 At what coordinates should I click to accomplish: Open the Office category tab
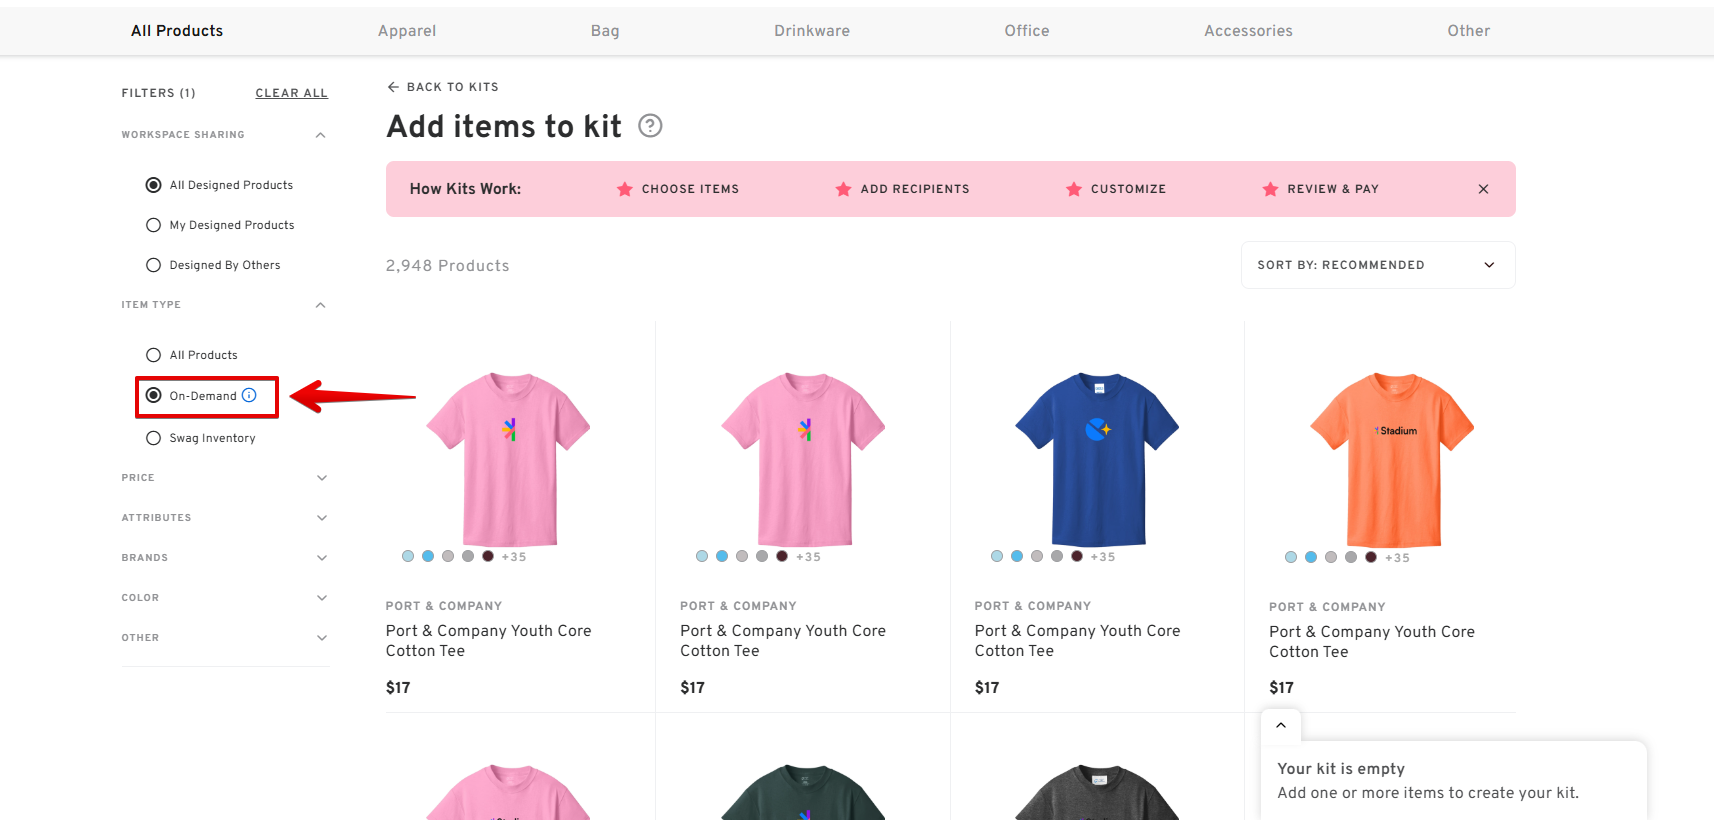(x=1027, y=31)
